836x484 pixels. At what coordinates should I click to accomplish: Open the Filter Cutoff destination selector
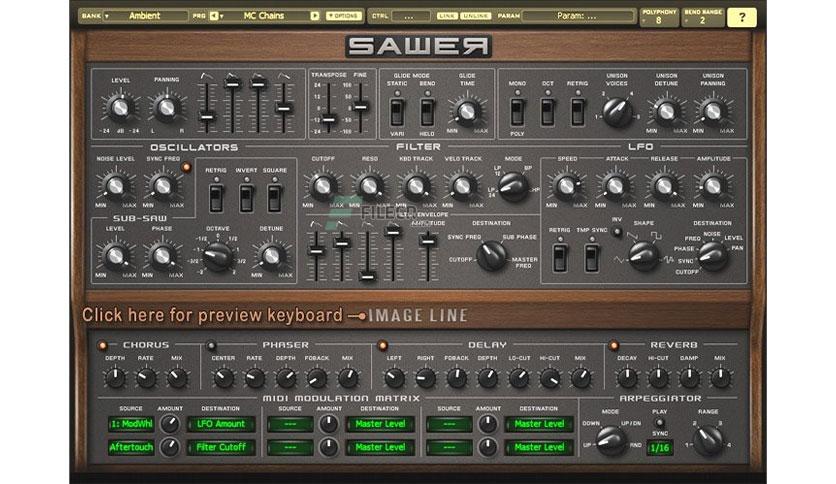(221, 447)
